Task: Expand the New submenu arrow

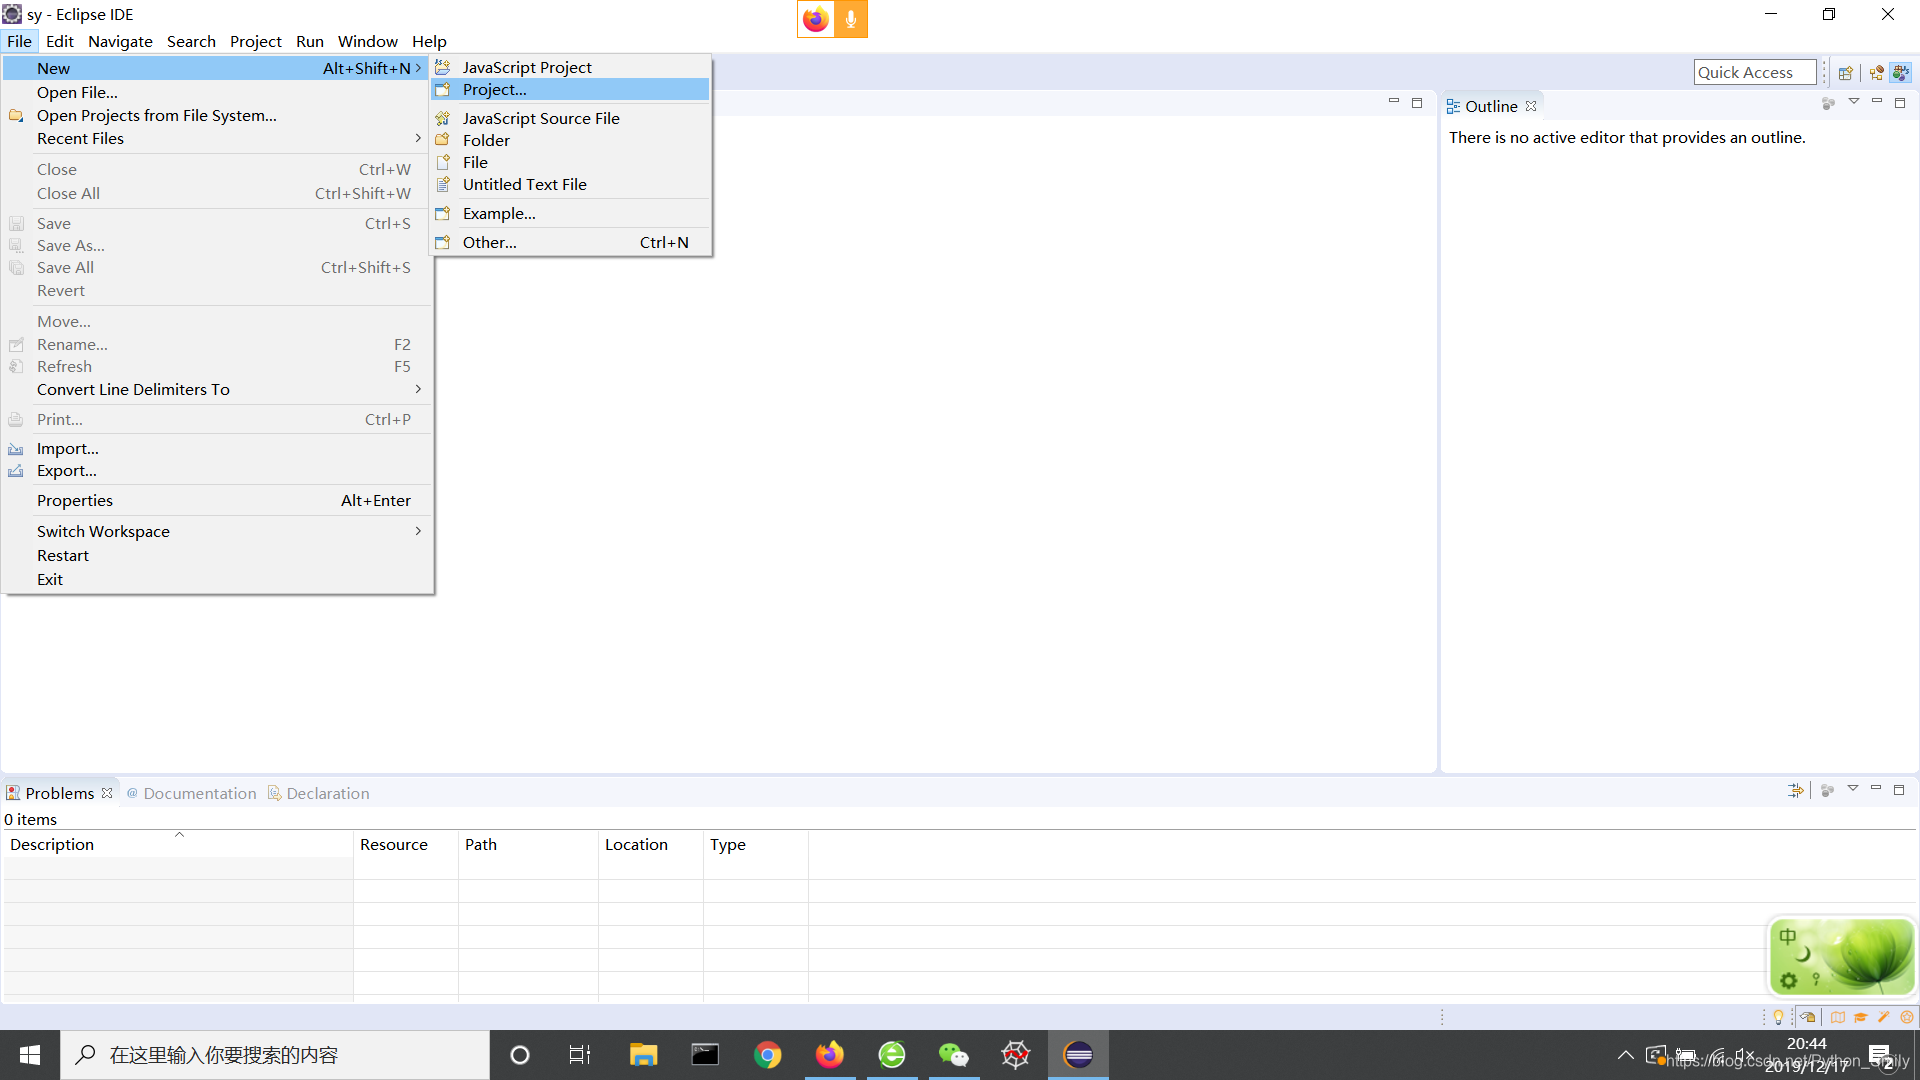Action: 418,68
